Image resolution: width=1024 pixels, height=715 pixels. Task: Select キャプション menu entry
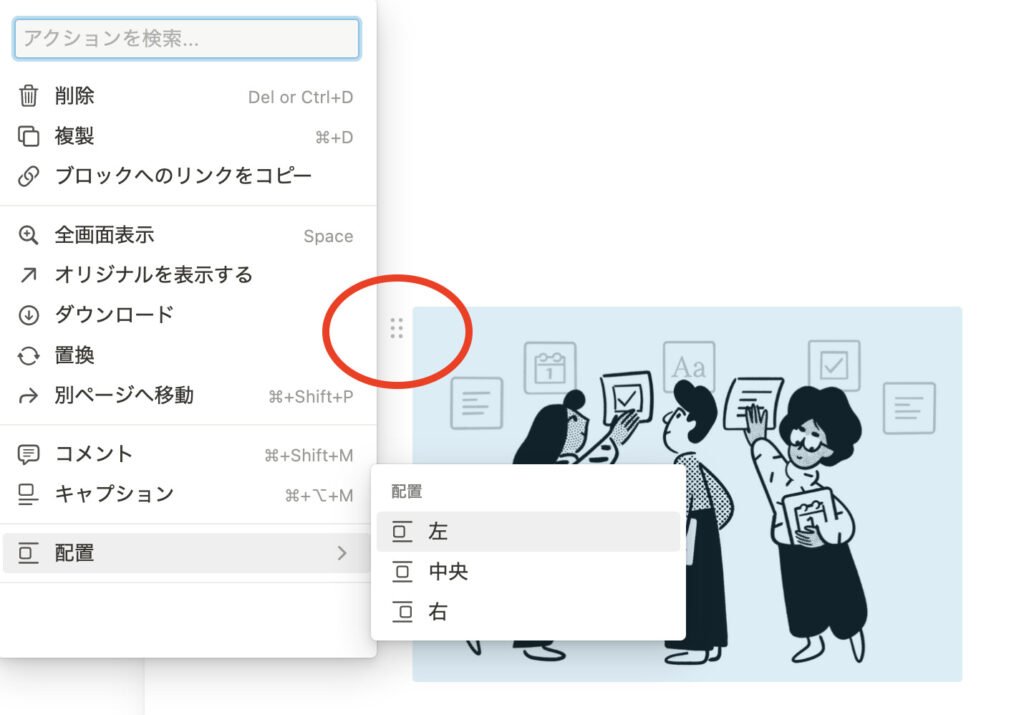pos(187,494)
